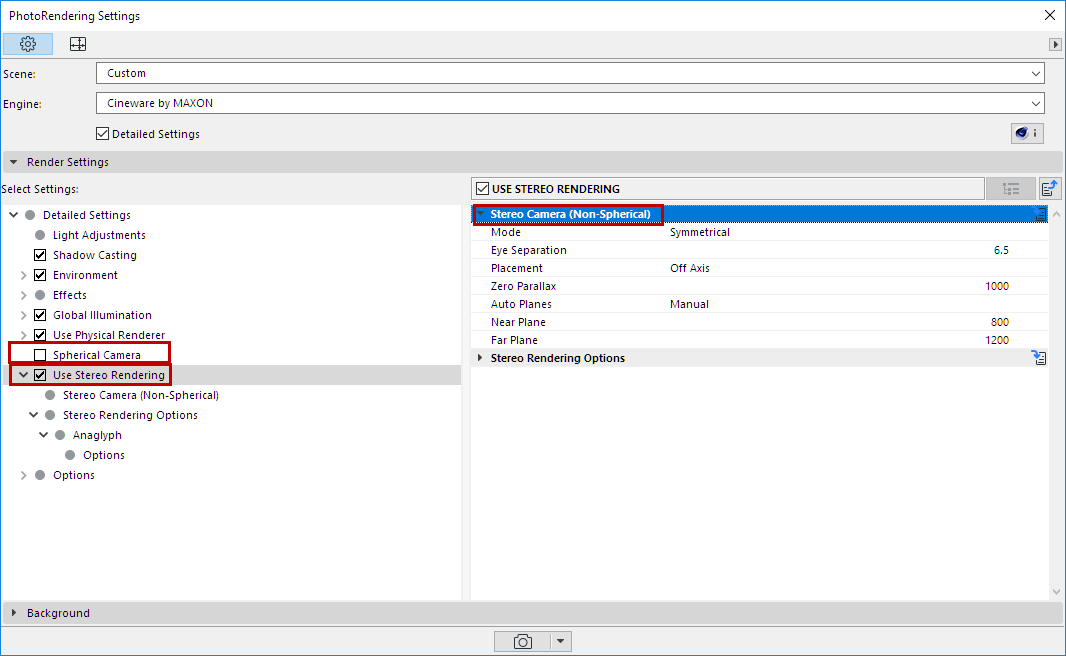Toggle the USE STEREO RENDERING checkbox
The width and height of the screenshot is (1066, 656).
[483, 188]
